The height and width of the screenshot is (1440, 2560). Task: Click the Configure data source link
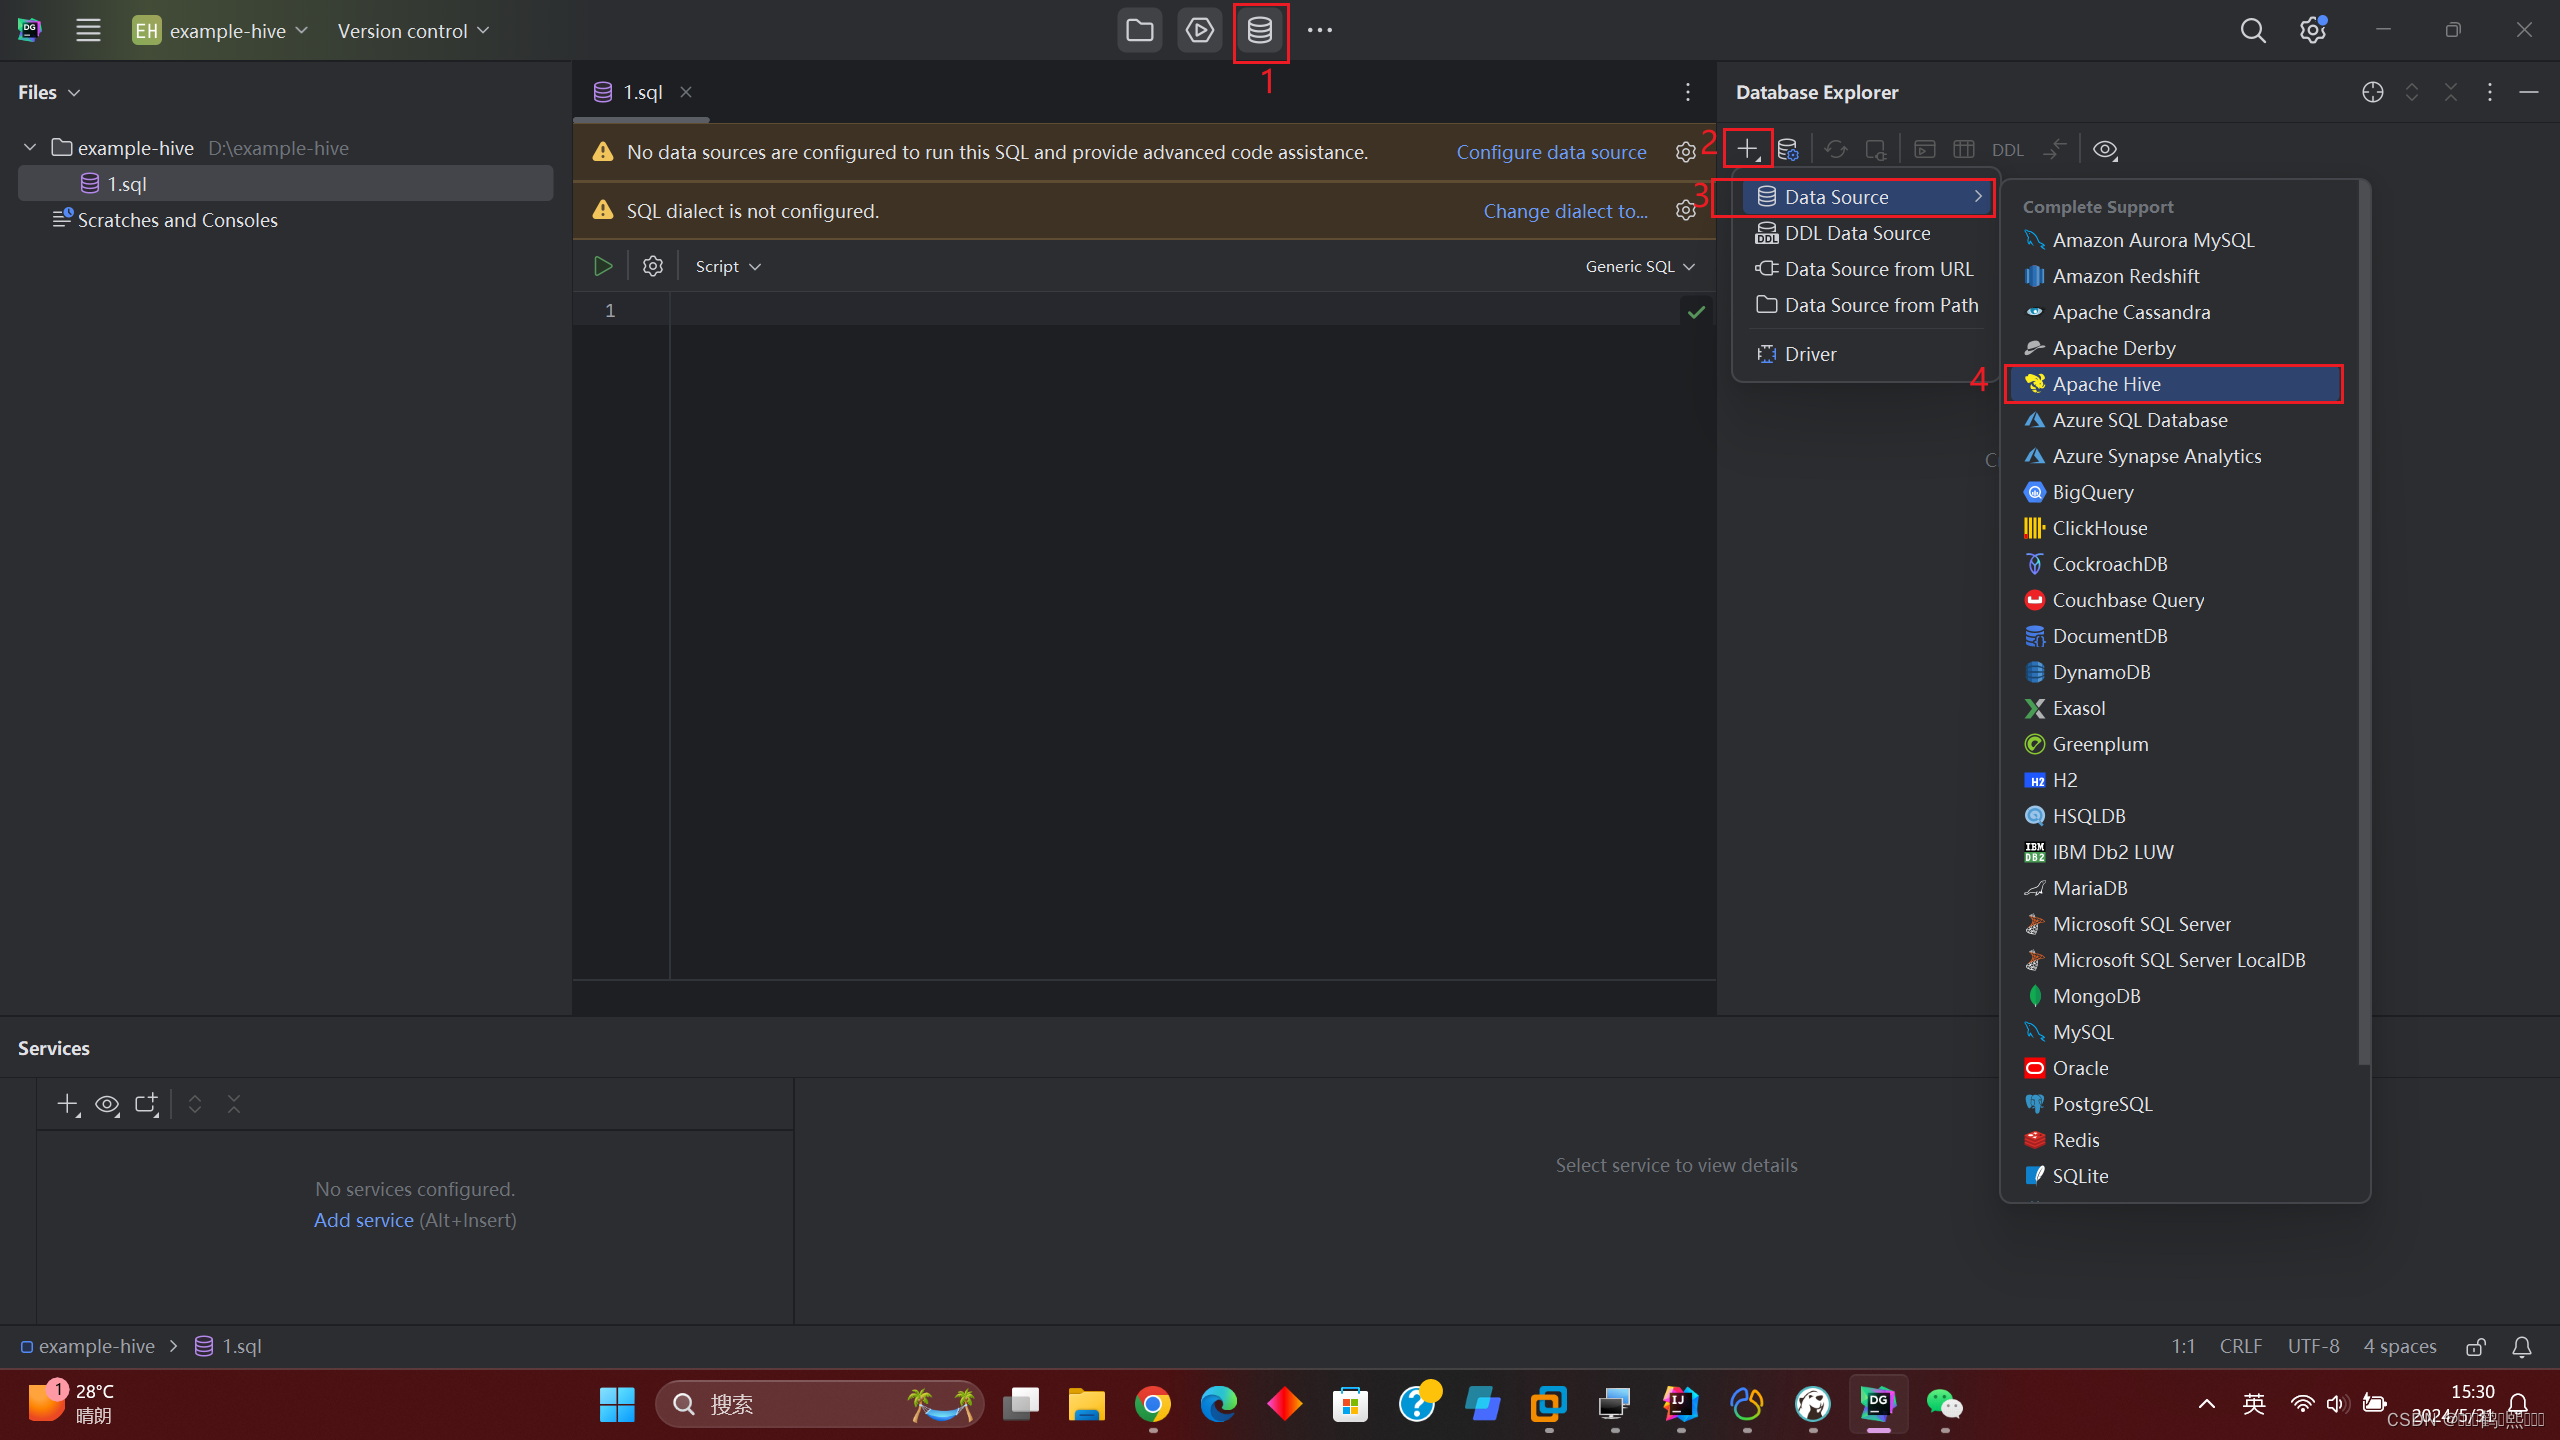(x=1551, y=152)
